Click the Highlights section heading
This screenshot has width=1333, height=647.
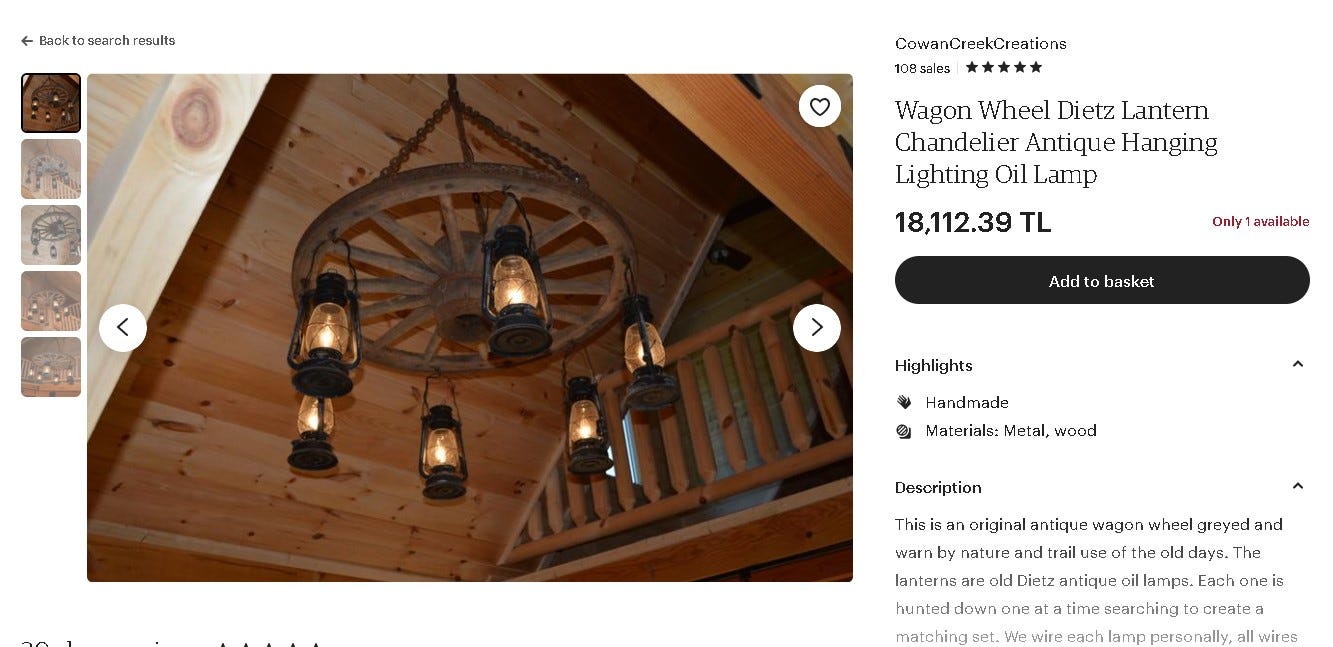click(x=934, y=365)
